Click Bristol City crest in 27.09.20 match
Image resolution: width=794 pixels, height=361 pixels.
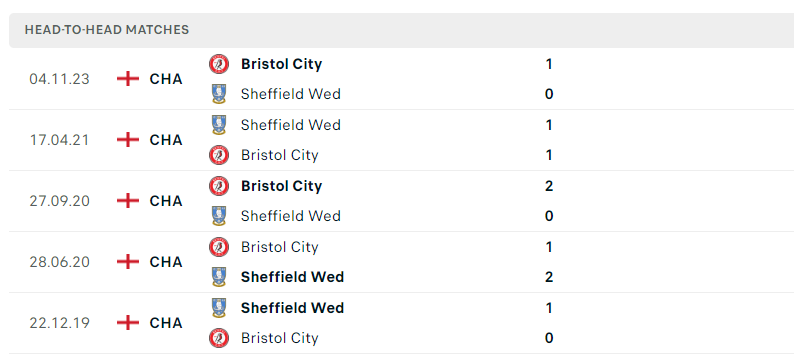click(x=219, y=186)
